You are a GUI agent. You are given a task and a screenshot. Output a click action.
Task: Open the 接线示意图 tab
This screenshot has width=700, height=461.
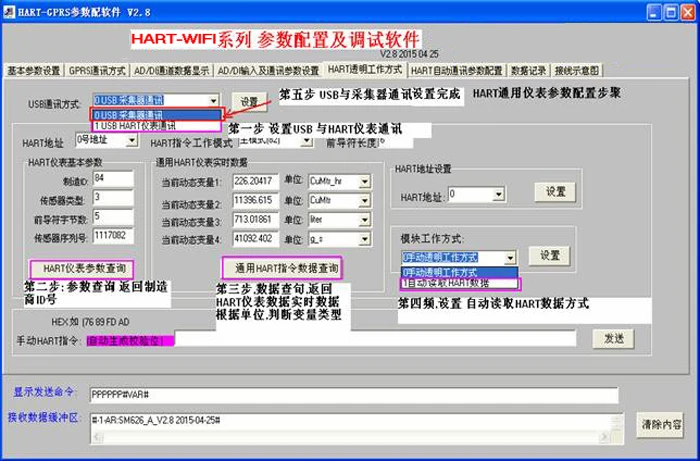tap(577, 71)
